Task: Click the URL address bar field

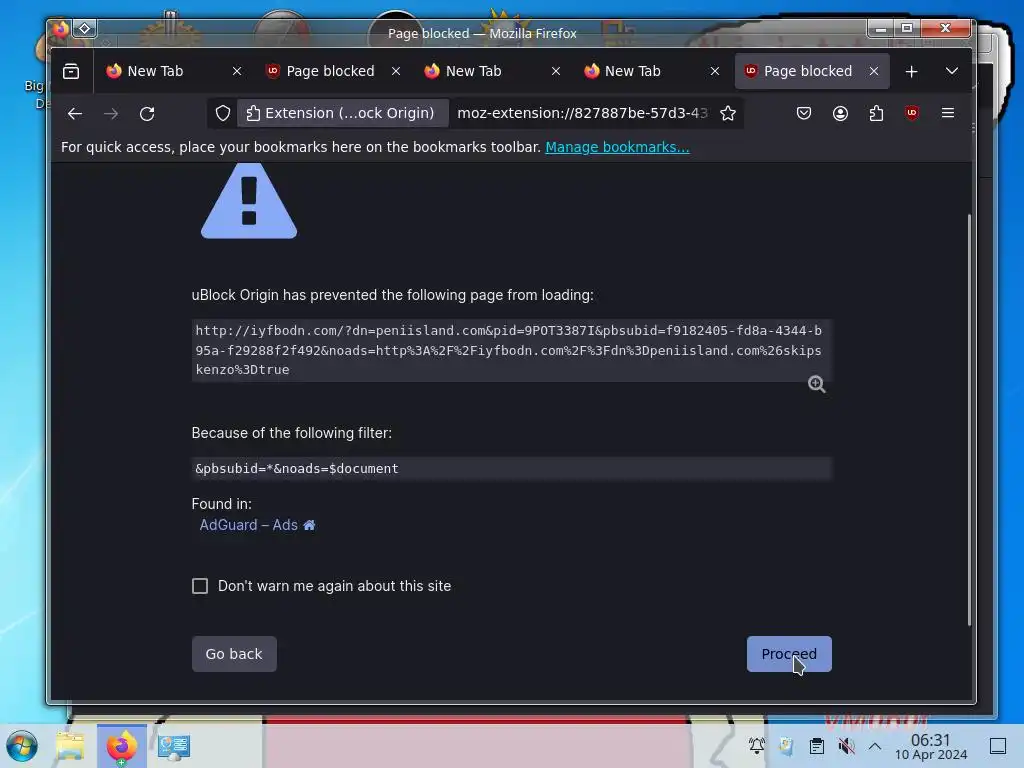Action: tap(582, 114)
